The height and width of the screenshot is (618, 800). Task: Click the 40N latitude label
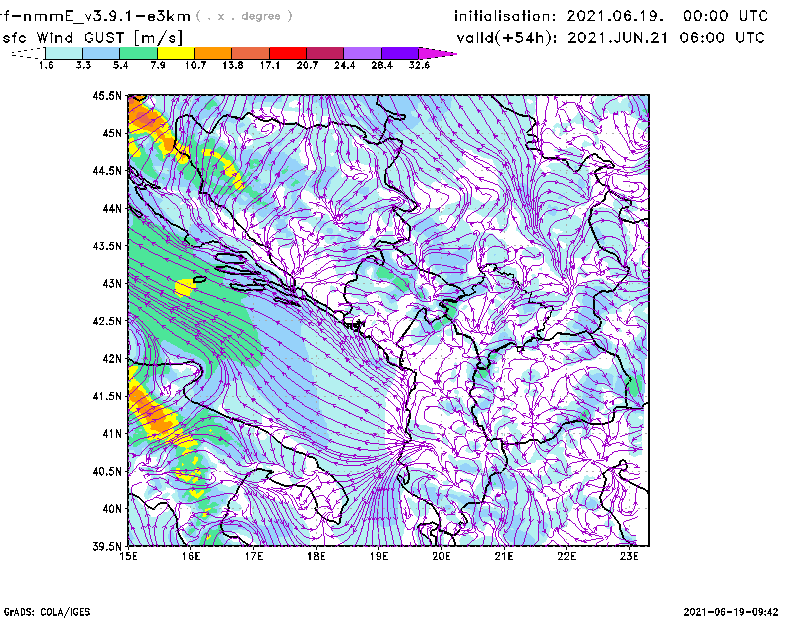click(112, 509)
